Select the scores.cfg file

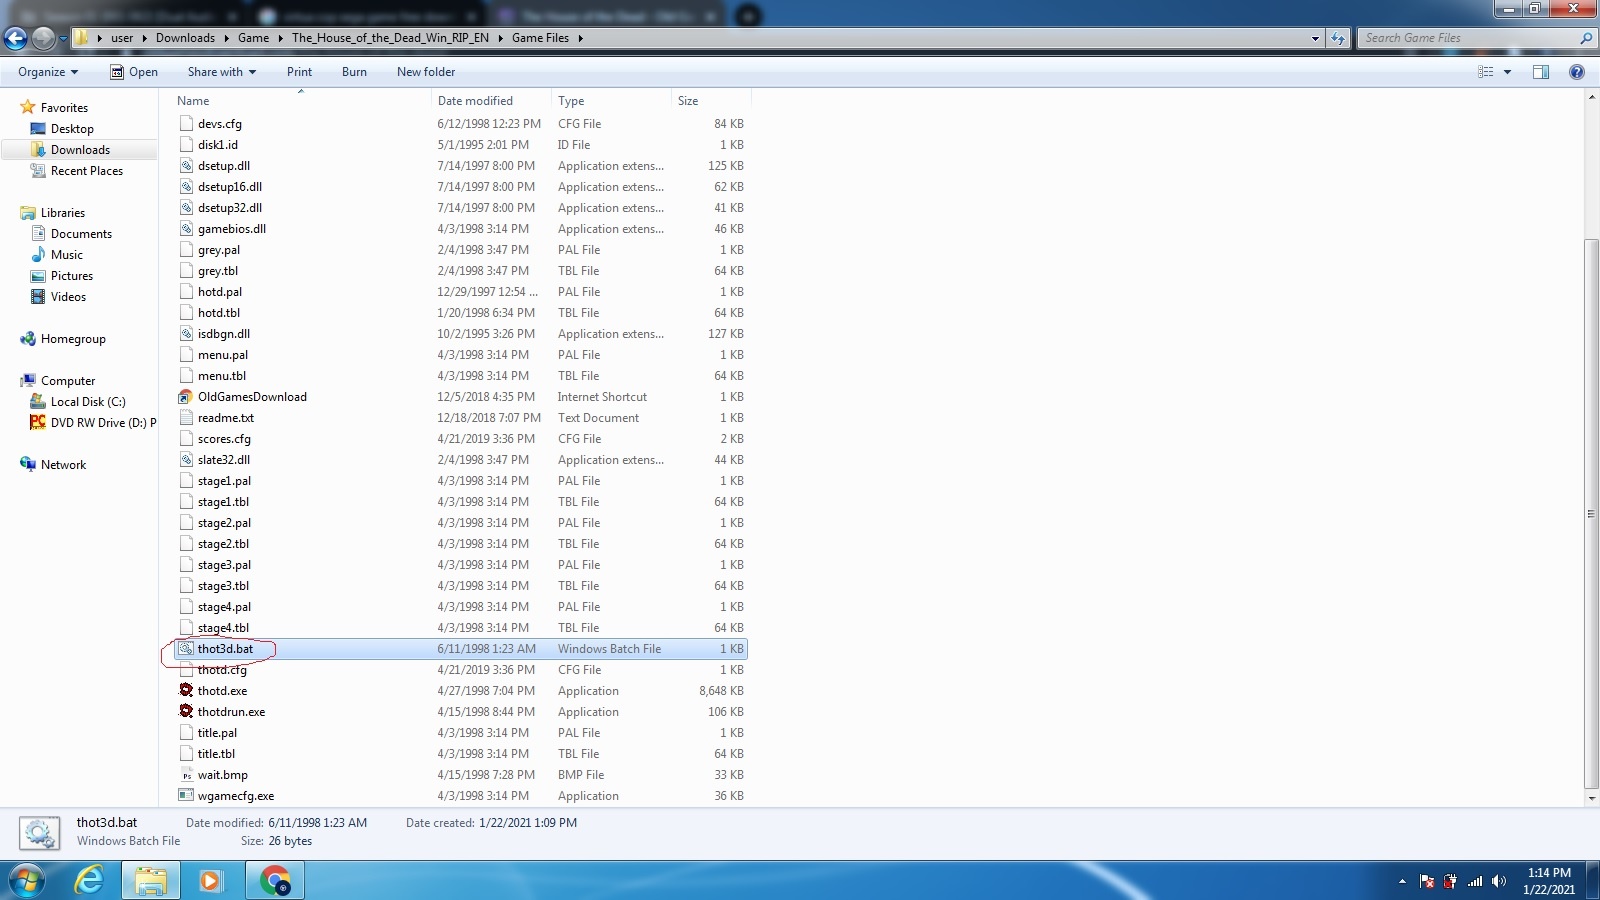[224, 438]
